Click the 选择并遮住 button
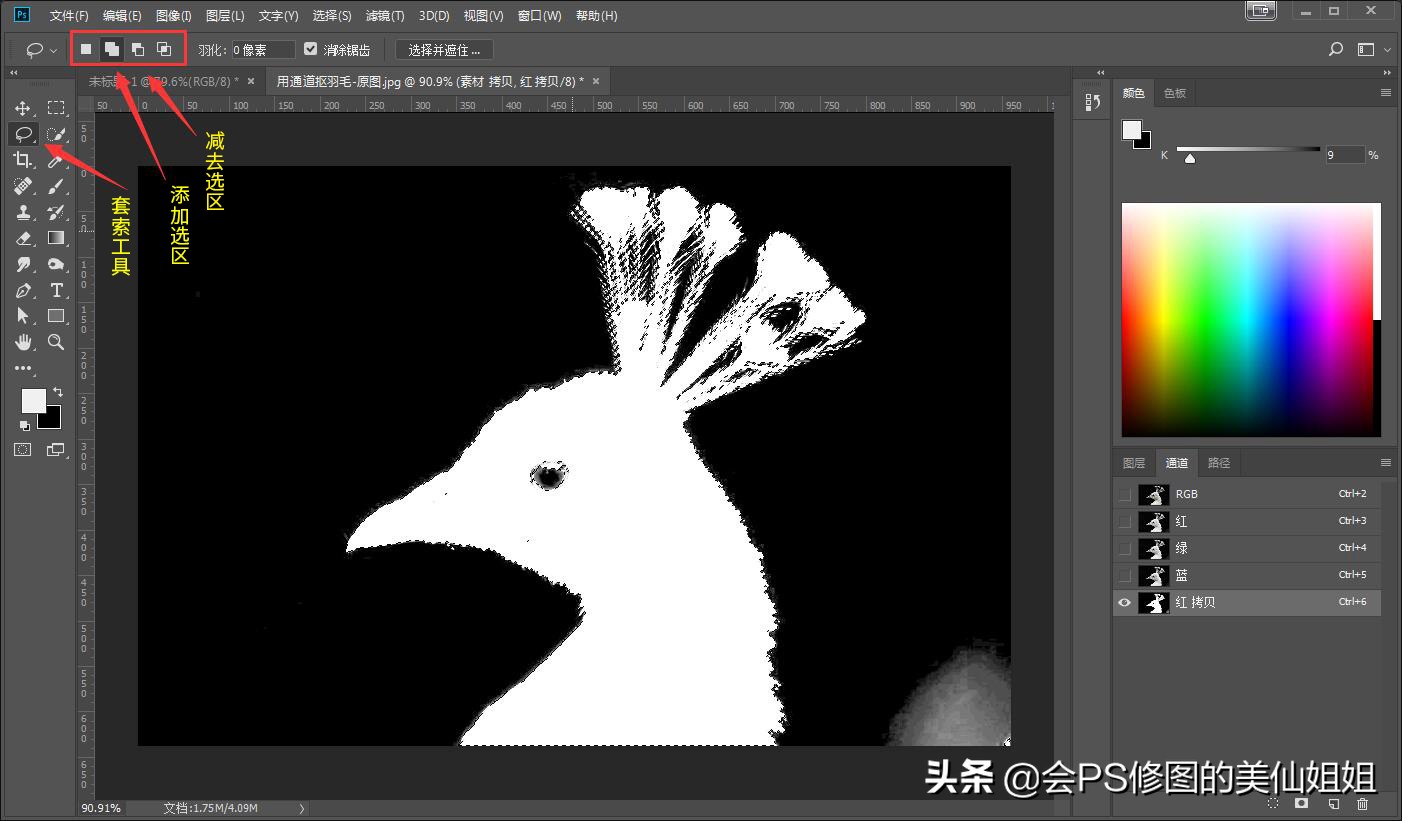The width and height of the screenshot is (1402, 821). [443, 49]
